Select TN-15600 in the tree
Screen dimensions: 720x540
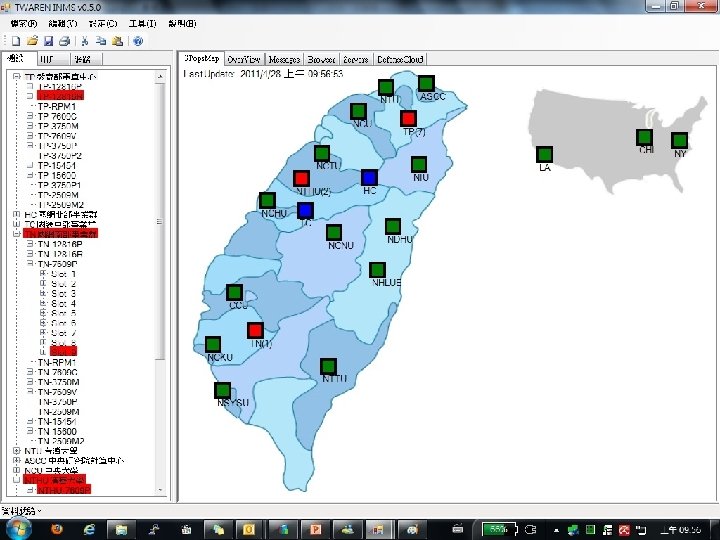tap(57, 431)
